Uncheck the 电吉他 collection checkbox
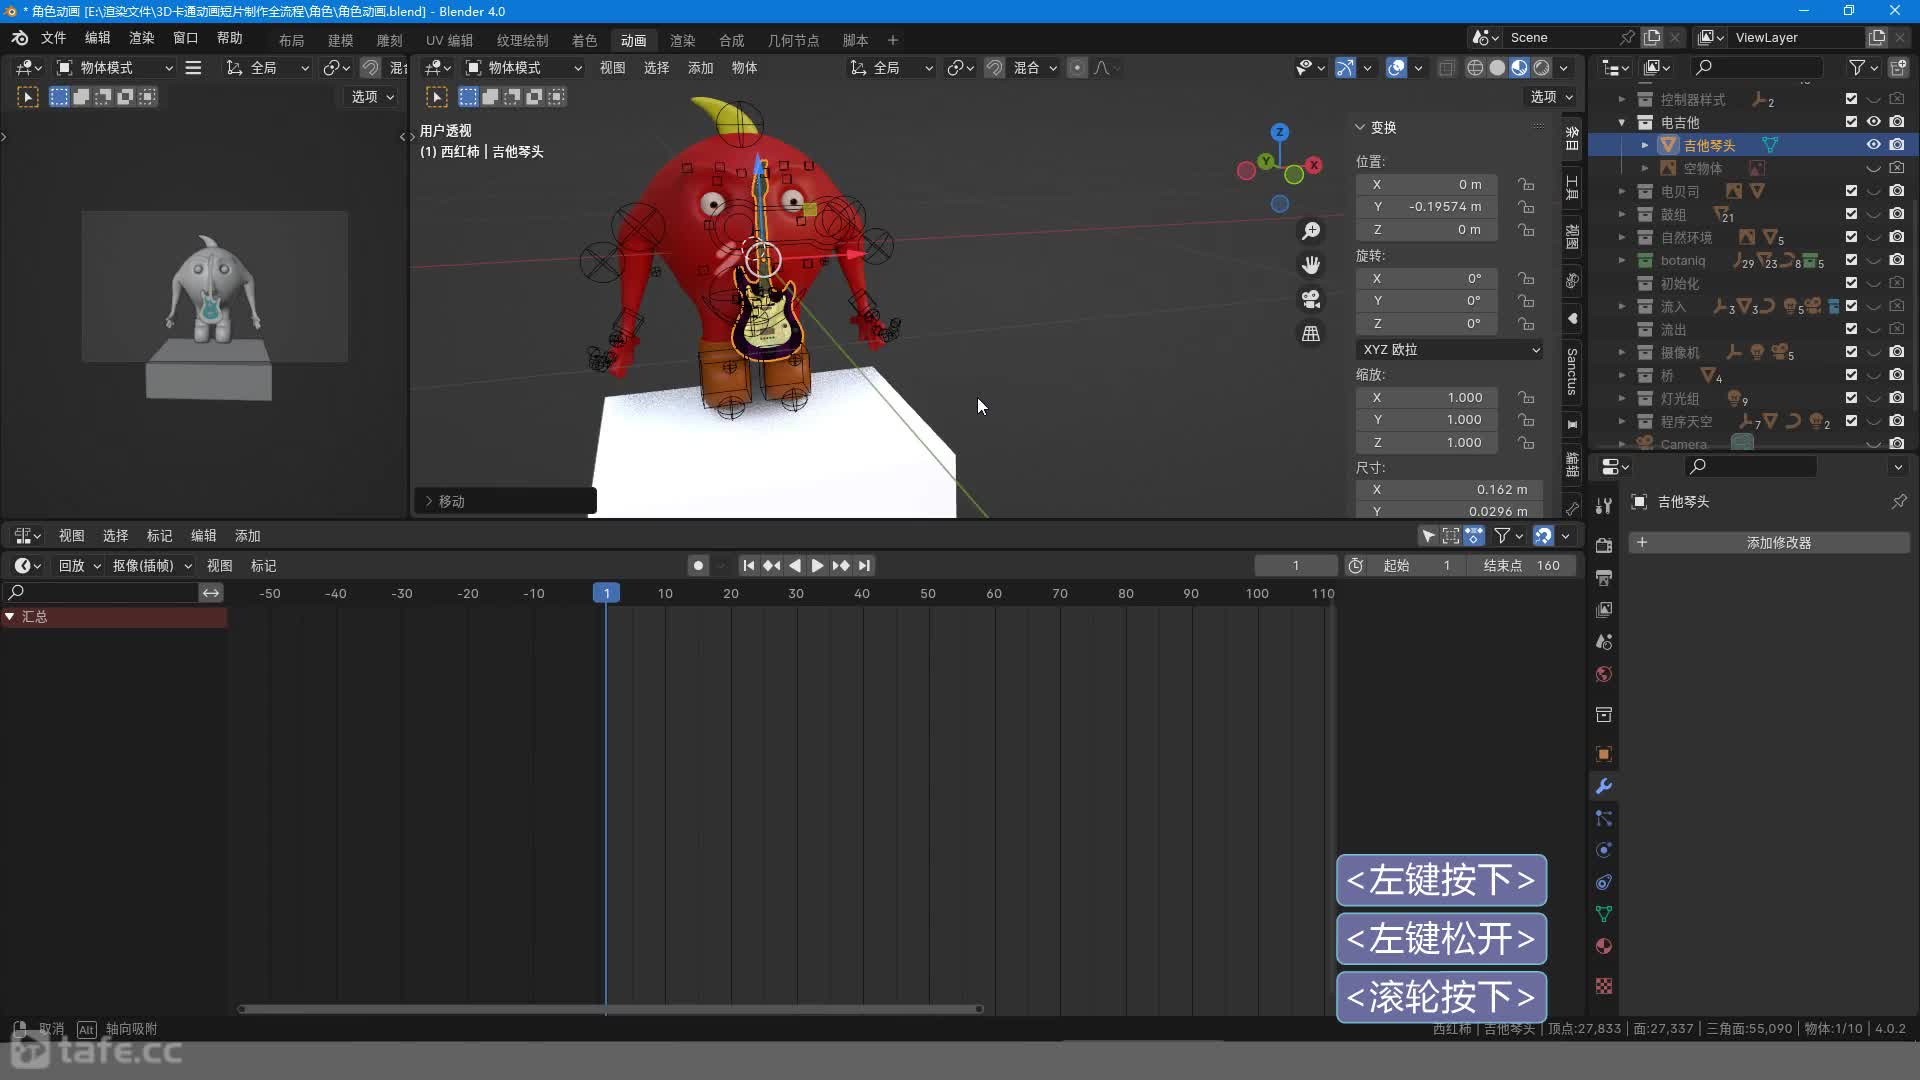 1851,122
